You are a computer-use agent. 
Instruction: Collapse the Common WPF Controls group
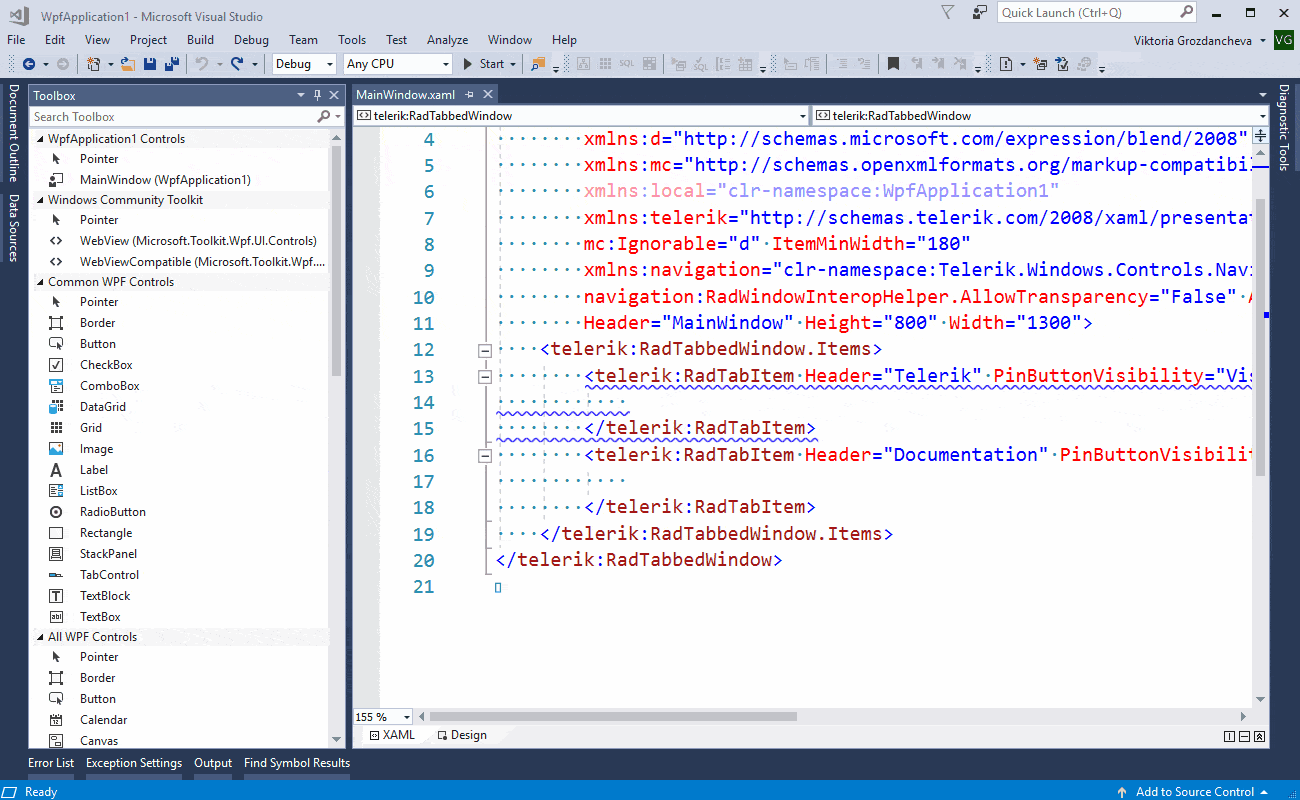point(39,282)
